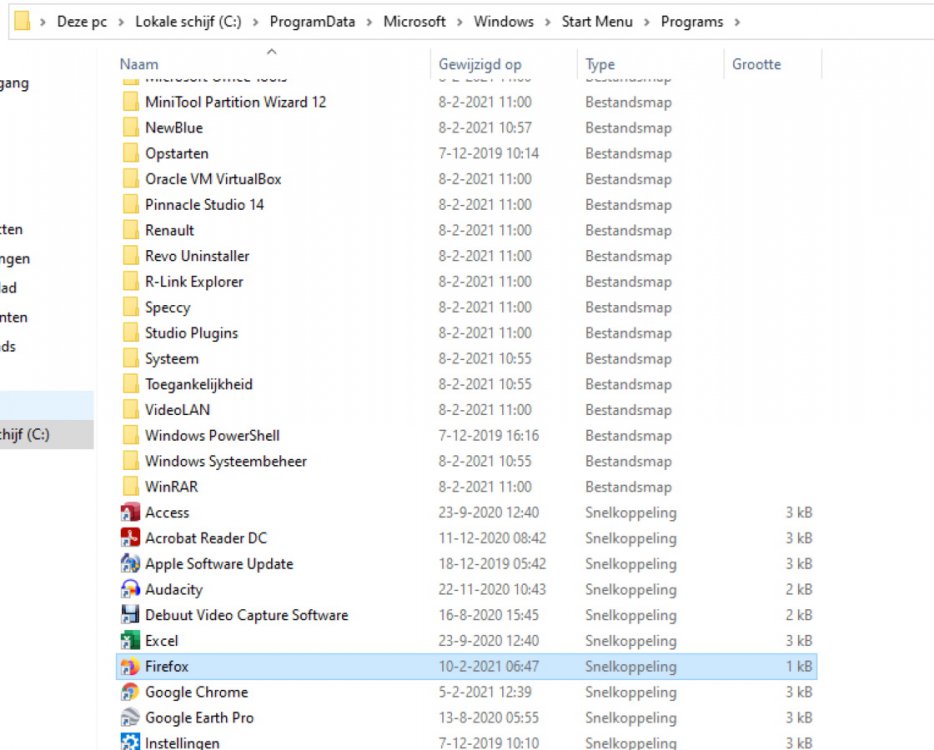Select the Opstarten folder icon

[130, 153]
